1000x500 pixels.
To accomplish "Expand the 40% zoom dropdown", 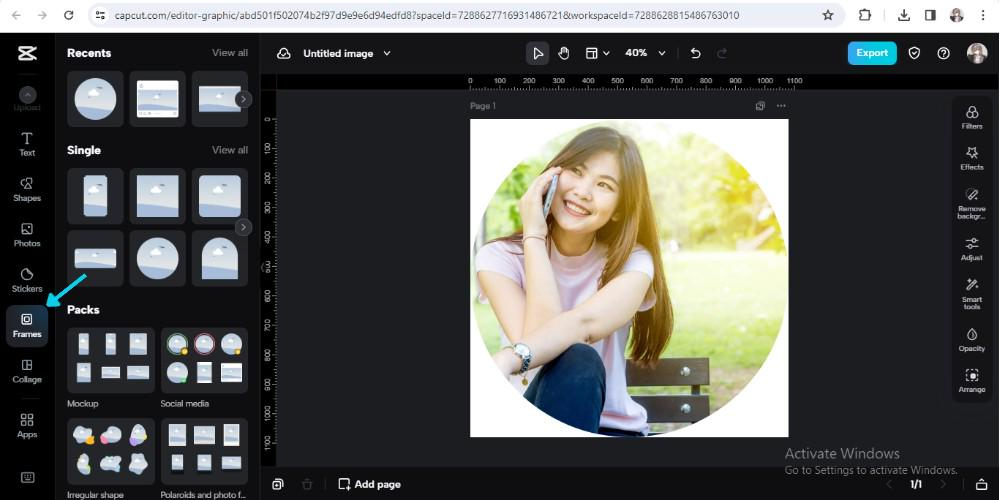I will pos(643,53).
